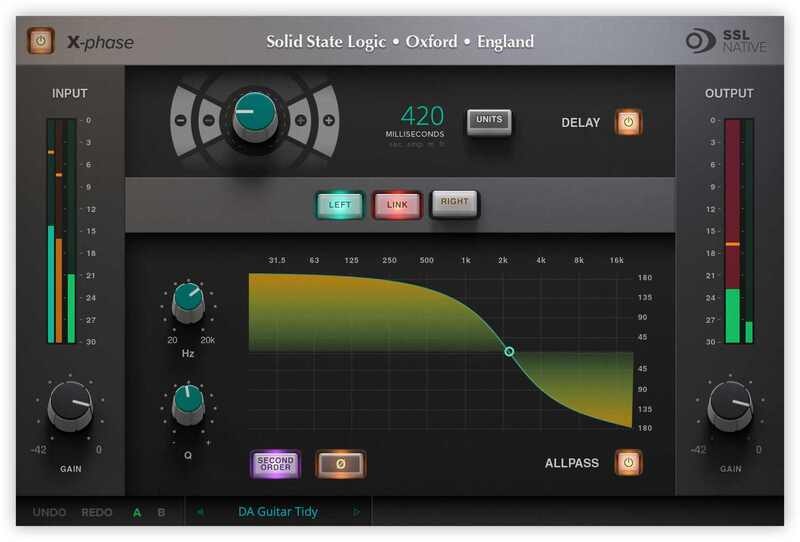Viewport: 800px width, 542px height.
Task: Click the UNDO button
Action: [x=49, y=512]
